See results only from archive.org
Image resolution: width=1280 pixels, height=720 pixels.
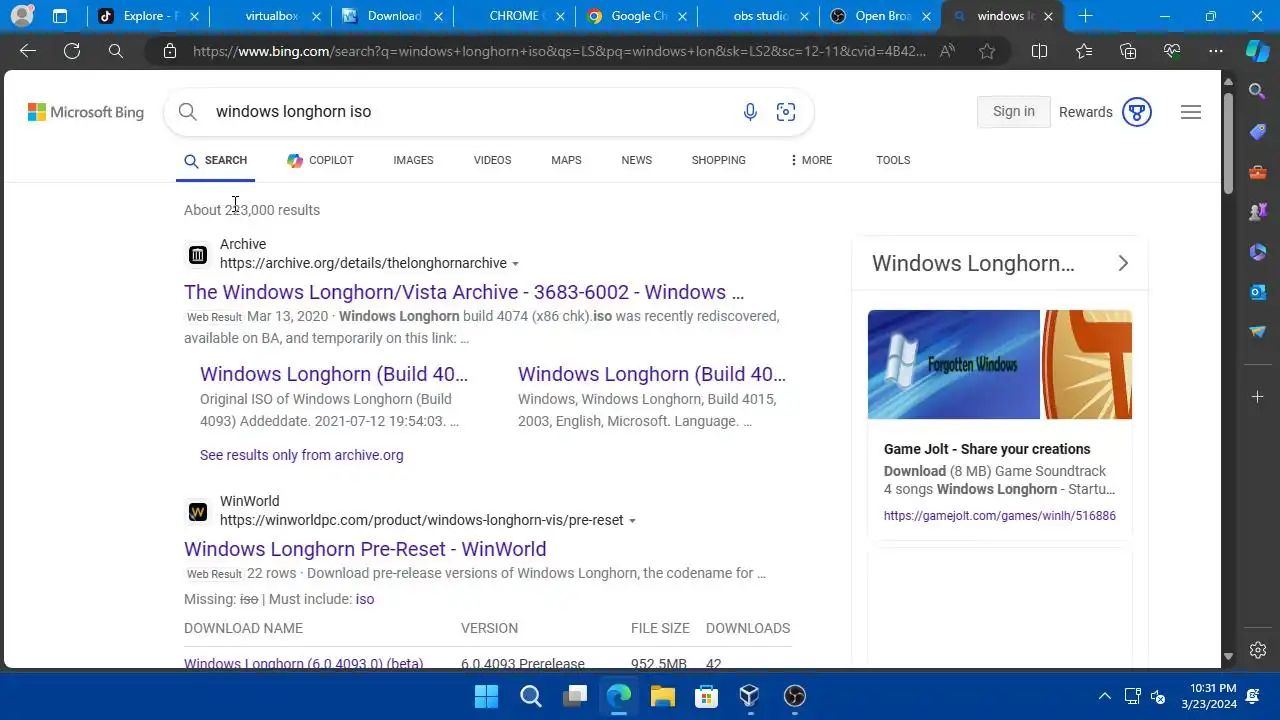[x=302, y=455]
